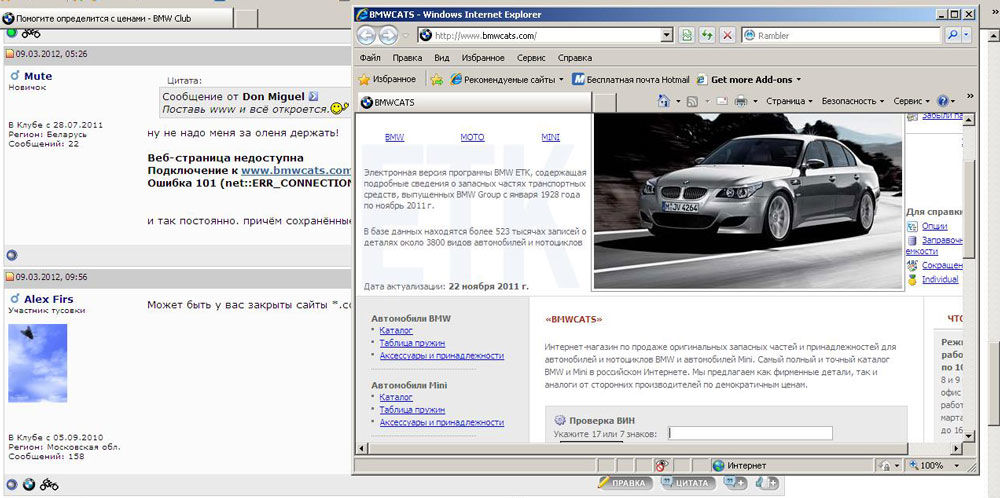Select the BMW Club forum tab
Viewport: 1000px width, 498px height.
coord(116,18)
